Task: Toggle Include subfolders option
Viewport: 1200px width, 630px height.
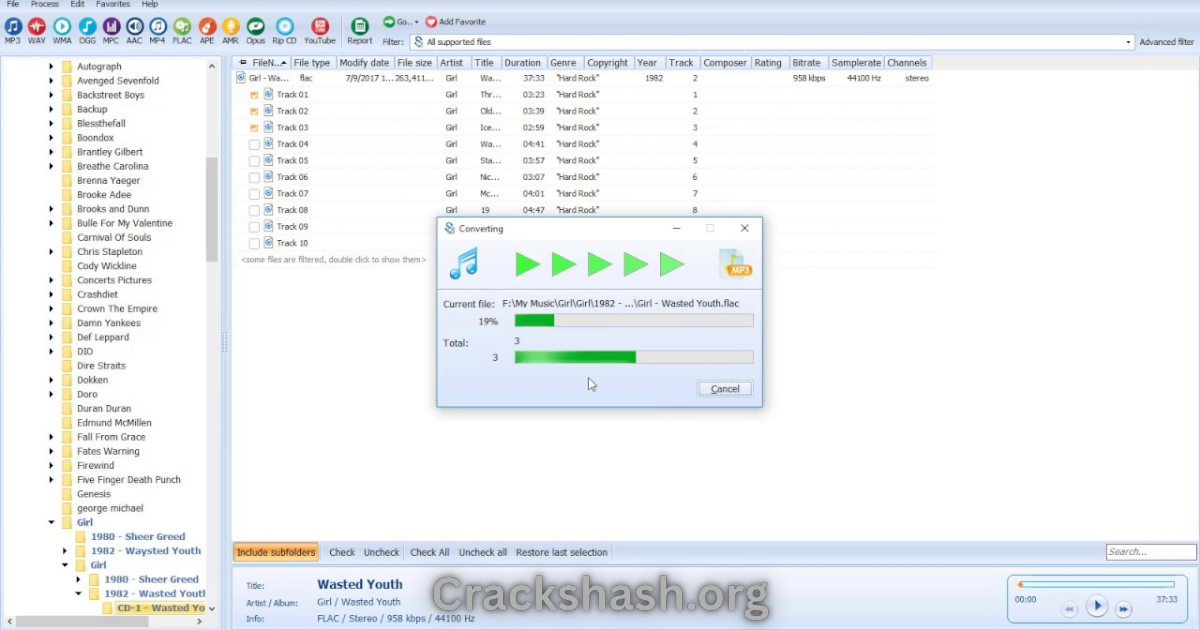Action: (276, 552)
